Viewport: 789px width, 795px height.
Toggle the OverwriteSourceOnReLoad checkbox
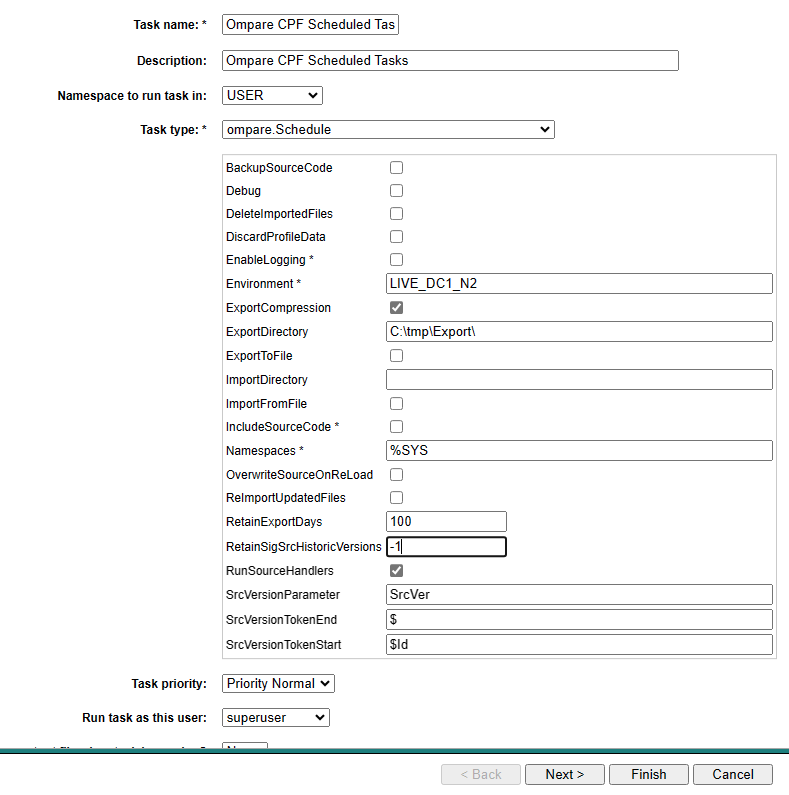pos(397,475)
